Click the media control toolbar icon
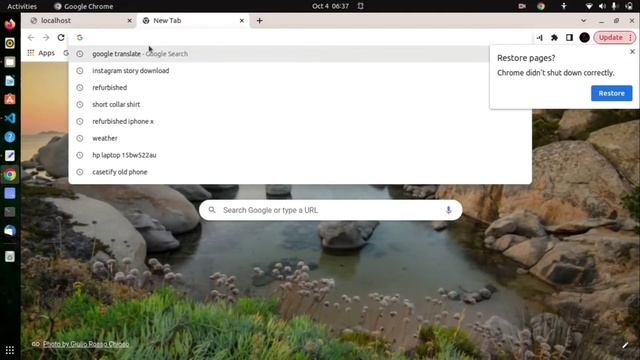Image resolution: width=640 pixels, height=360 pixels. pos(540,38)
